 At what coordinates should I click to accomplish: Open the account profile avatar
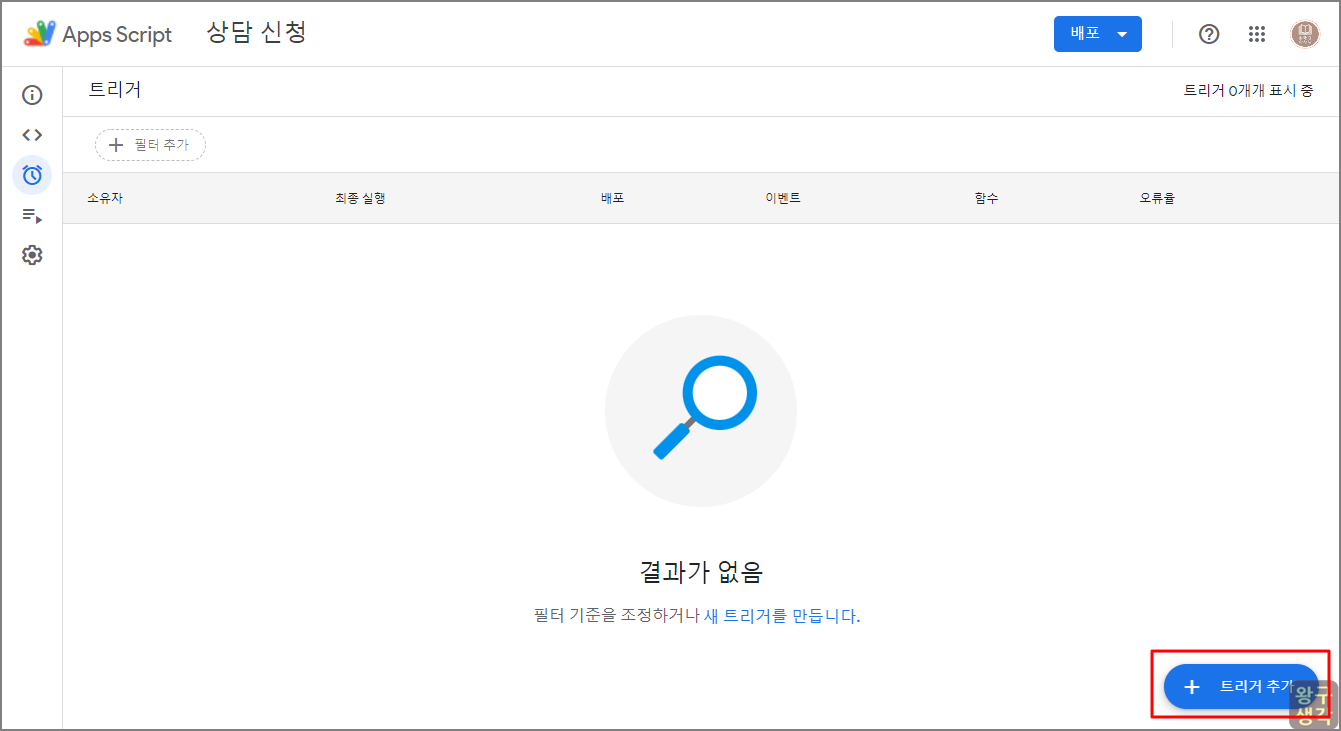tap(1305, 34)
